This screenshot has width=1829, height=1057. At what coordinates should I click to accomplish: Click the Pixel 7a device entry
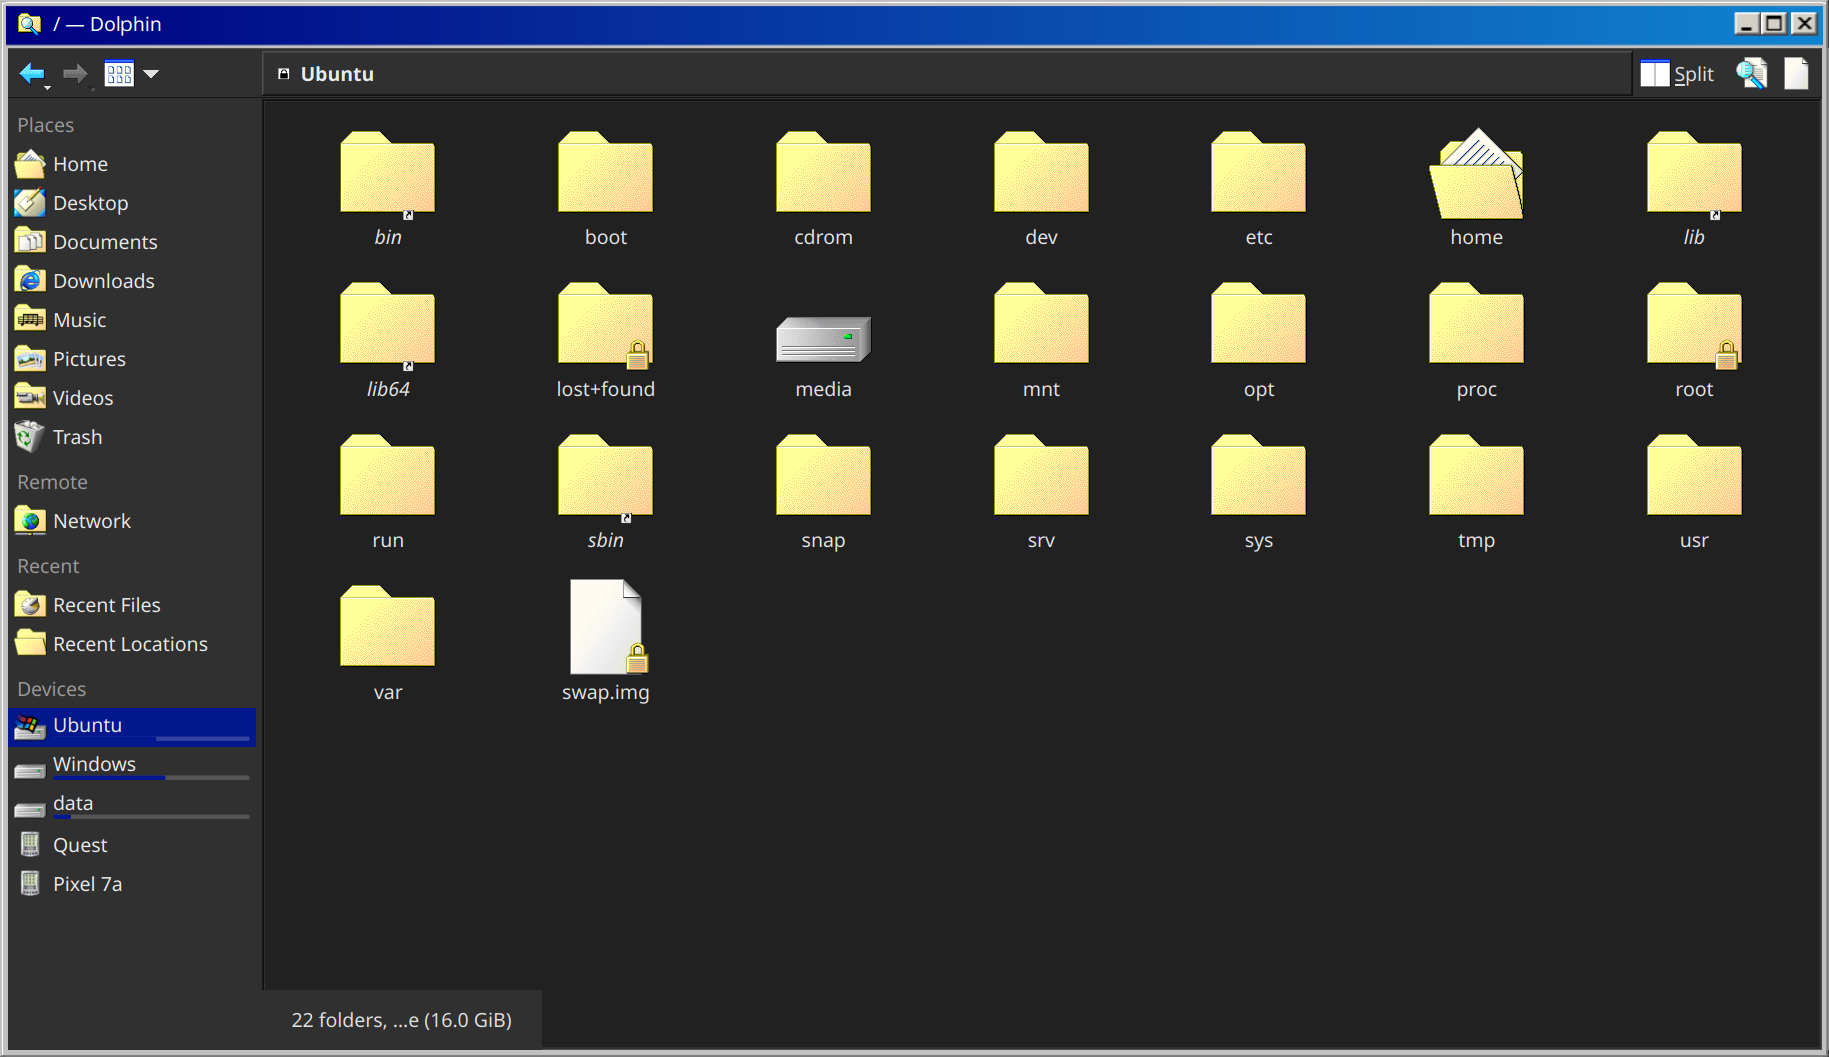tap(87, 884)
